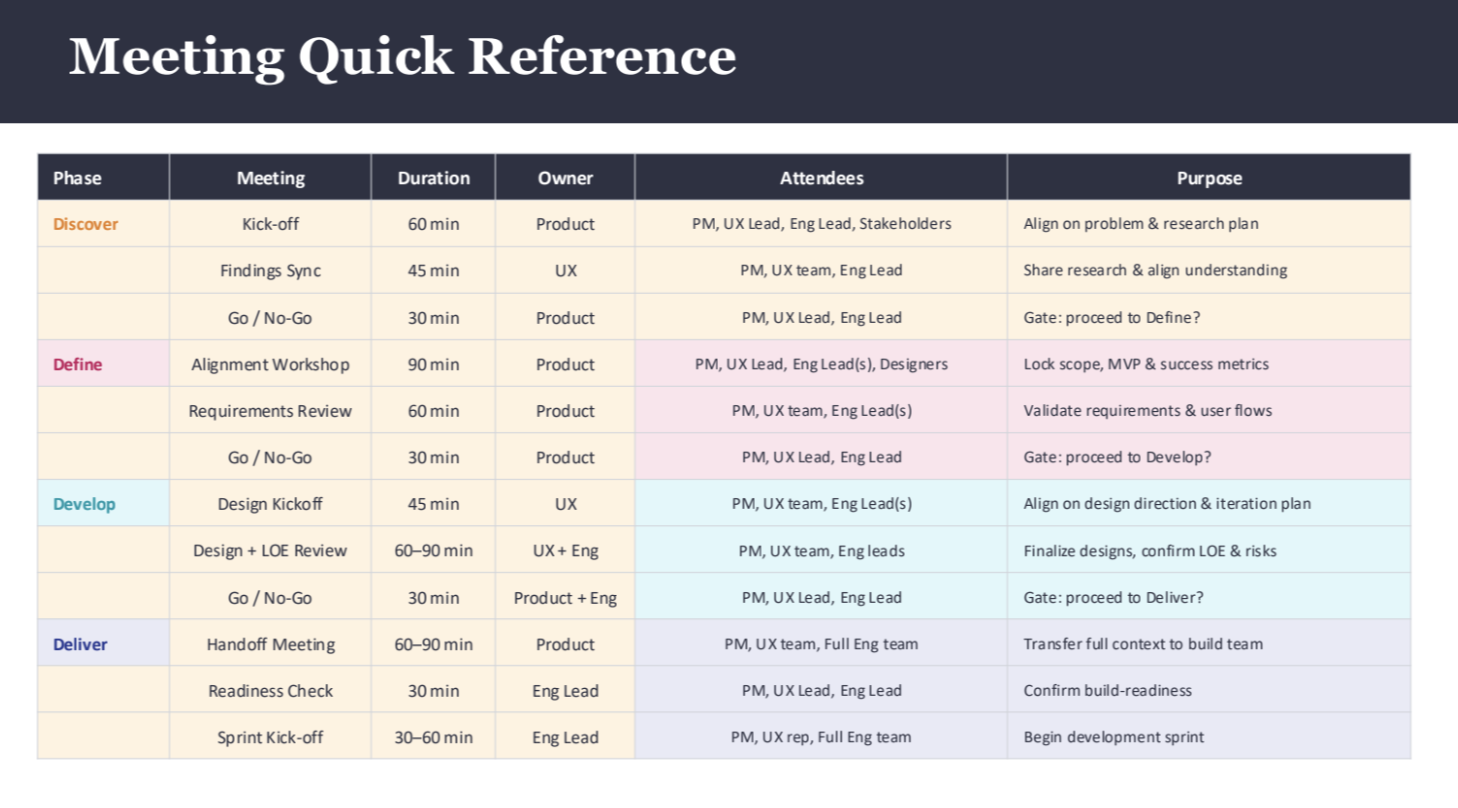Viewport: 1458px width, 808px height.
Task: Click the Readiness Check cell
Action: [x=270, y=690]
